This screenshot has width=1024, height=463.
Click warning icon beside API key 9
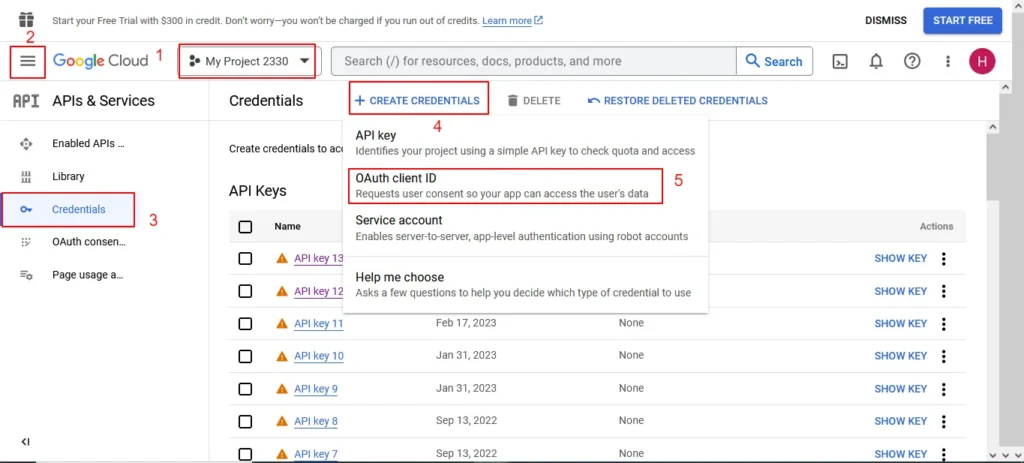pyautogui.click(x=282, y=389)
